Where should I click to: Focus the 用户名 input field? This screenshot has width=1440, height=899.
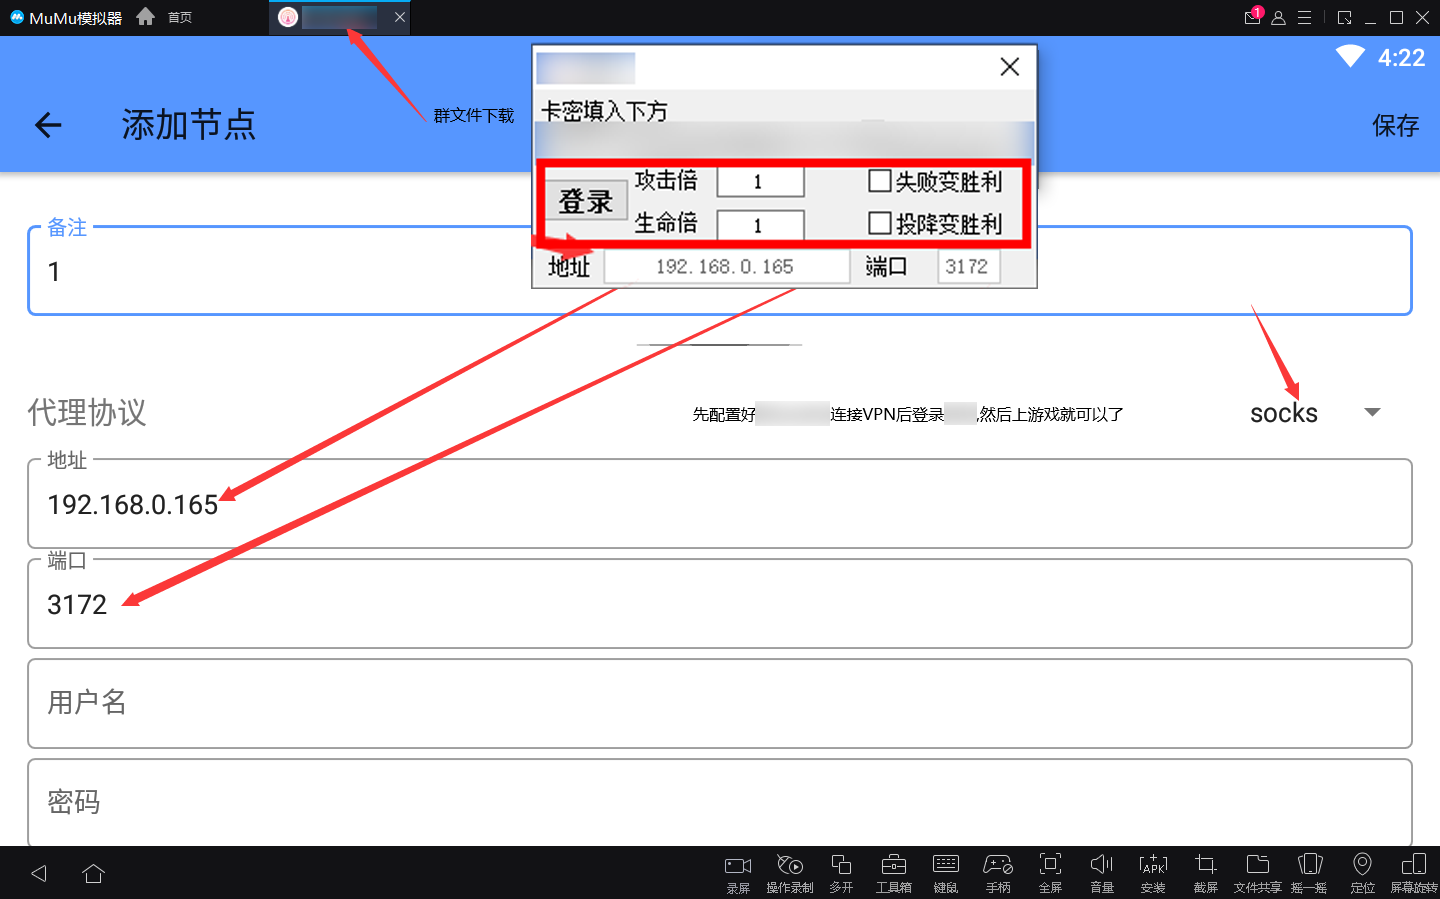coord(720,703)
